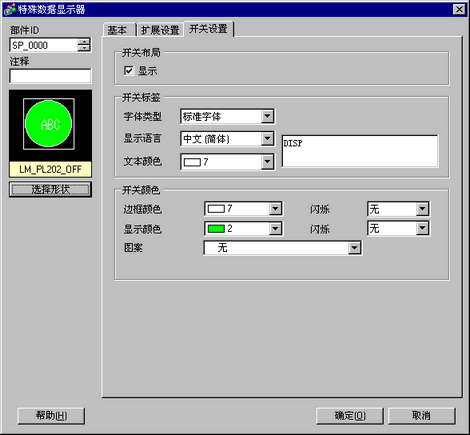The height and width of the screenshot is (435, 470).
Task: Switch to the 扩展设置 tab
Action: click(x=160, y=30)
